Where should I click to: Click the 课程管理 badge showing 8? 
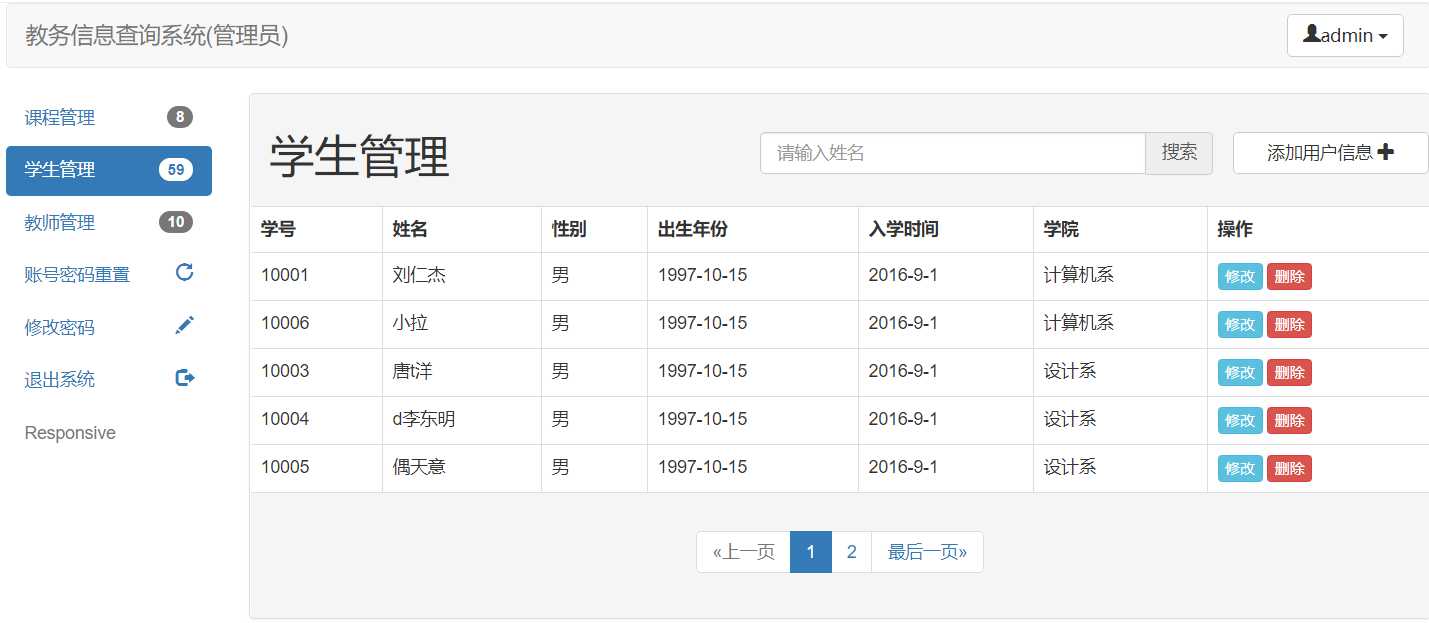point(178,116)
